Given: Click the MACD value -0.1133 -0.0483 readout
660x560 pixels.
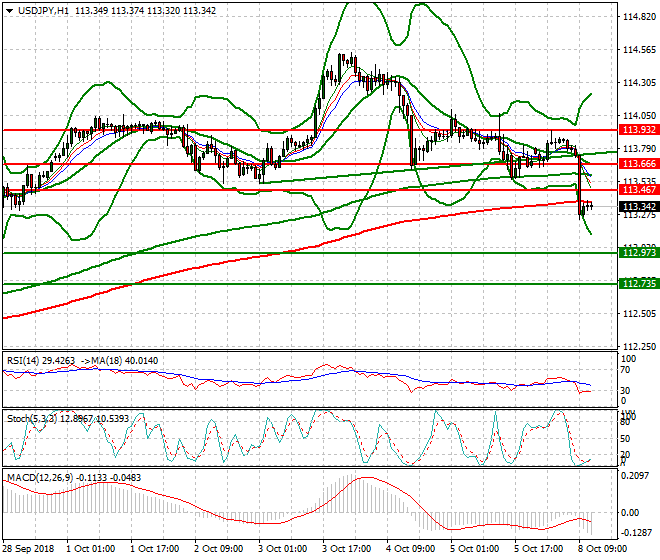Looking at the screenshot, I should 109,478.
